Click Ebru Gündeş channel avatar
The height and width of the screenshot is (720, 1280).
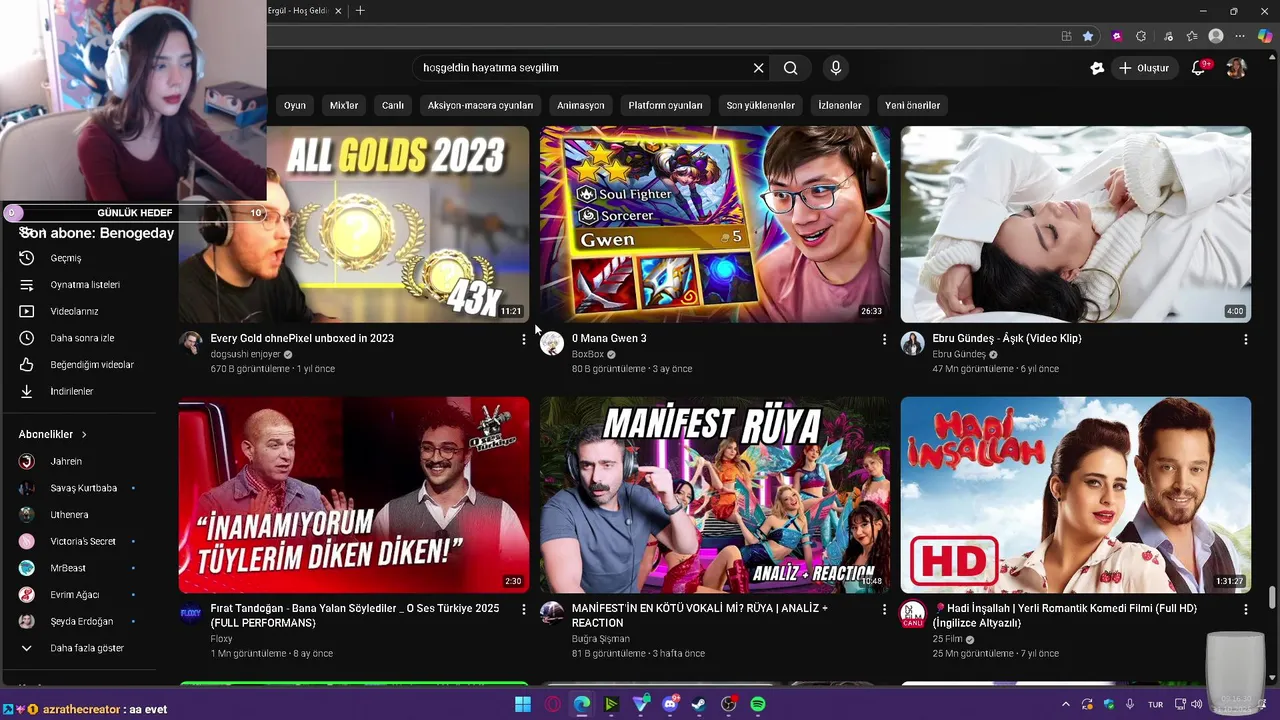click(x=912, y=343)
